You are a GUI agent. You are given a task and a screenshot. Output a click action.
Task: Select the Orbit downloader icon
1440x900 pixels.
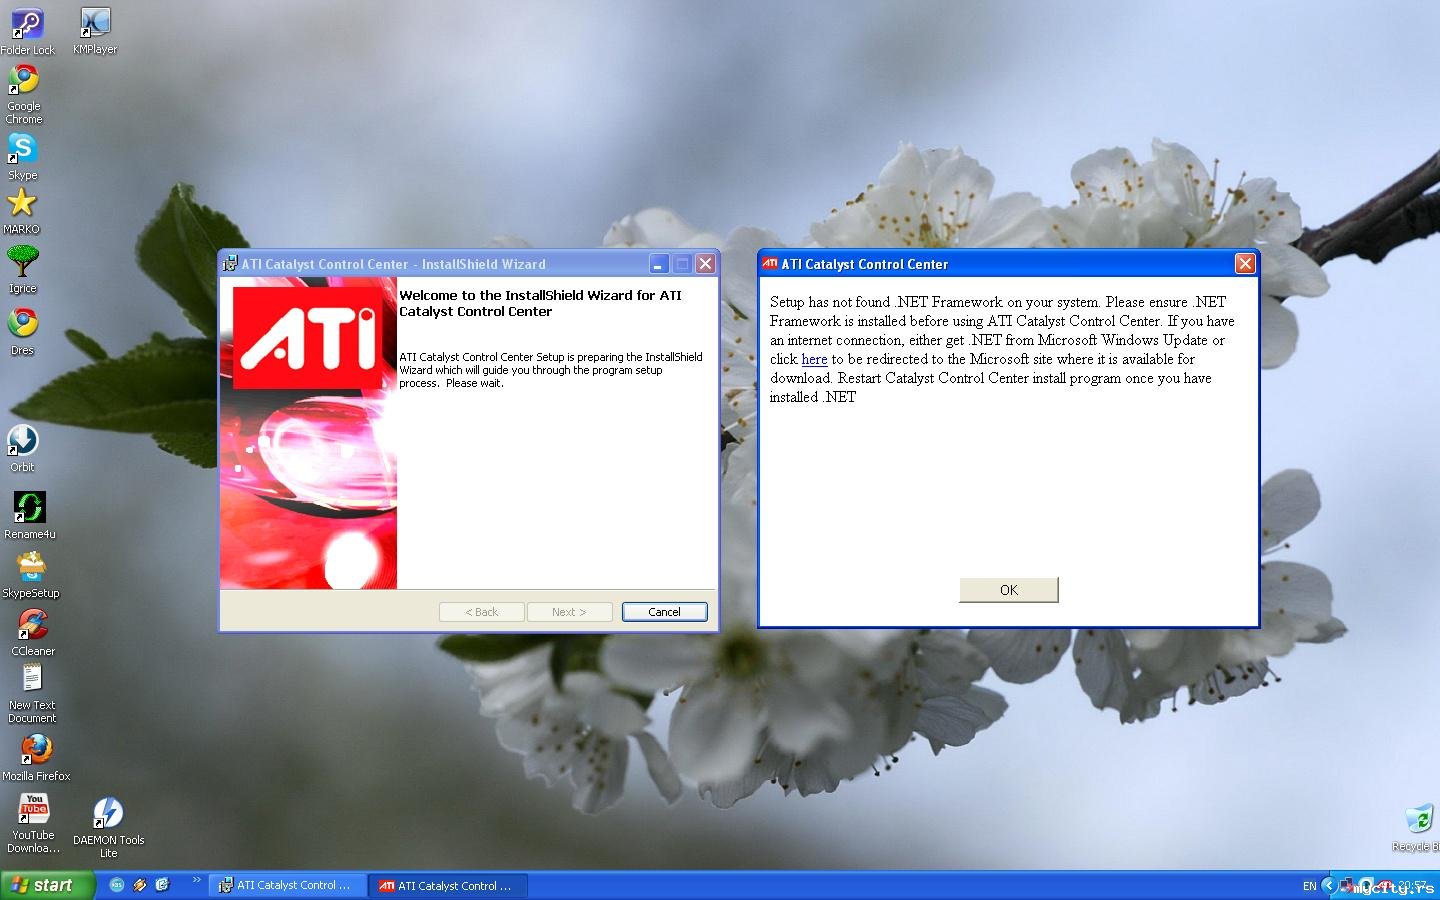pos(22,448)
